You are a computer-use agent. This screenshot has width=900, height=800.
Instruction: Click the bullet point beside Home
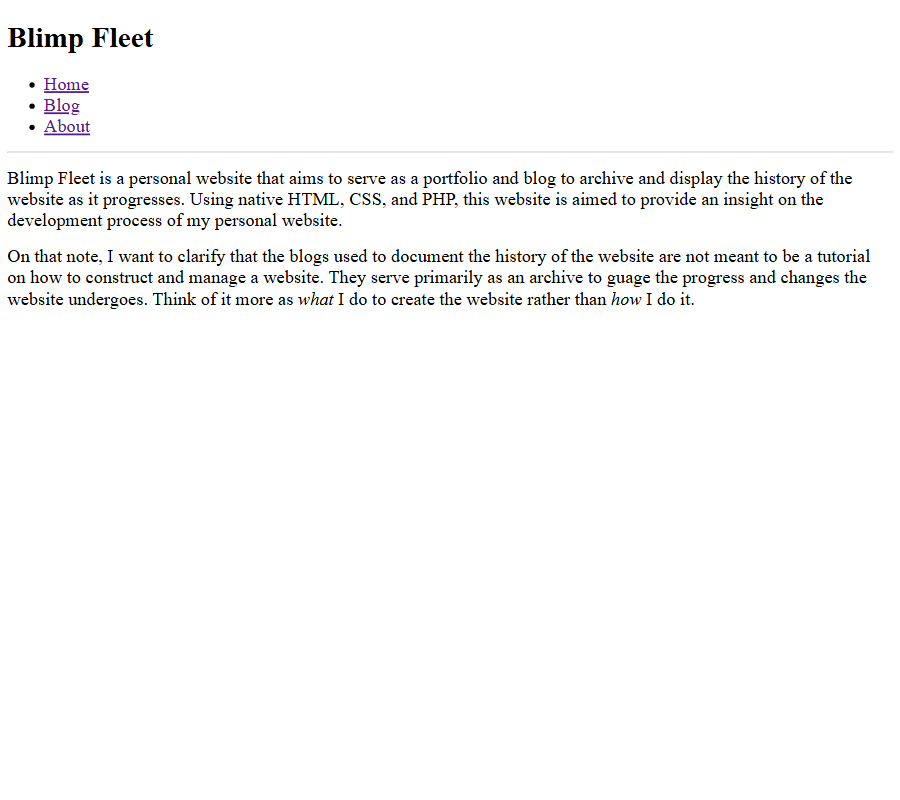[34, 86]
